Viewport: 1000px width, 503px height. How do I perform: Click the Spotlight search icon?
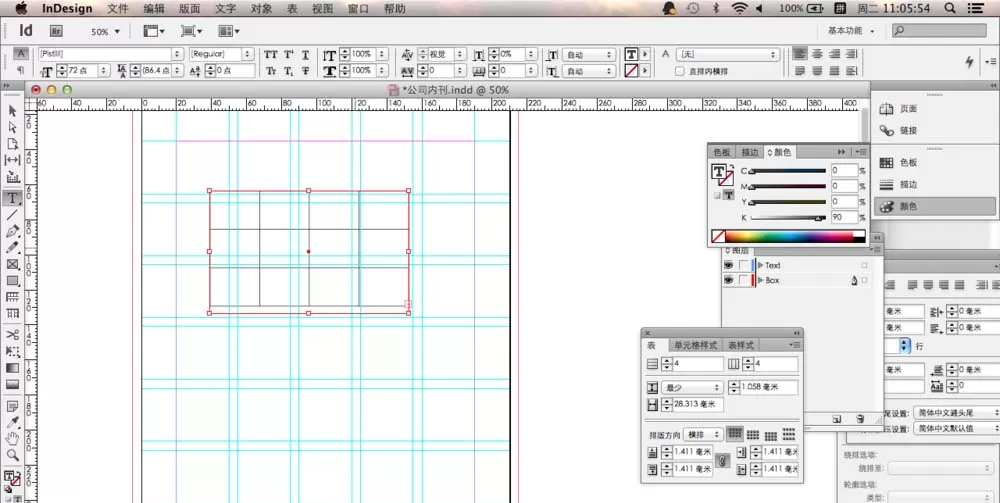point(950,8)
